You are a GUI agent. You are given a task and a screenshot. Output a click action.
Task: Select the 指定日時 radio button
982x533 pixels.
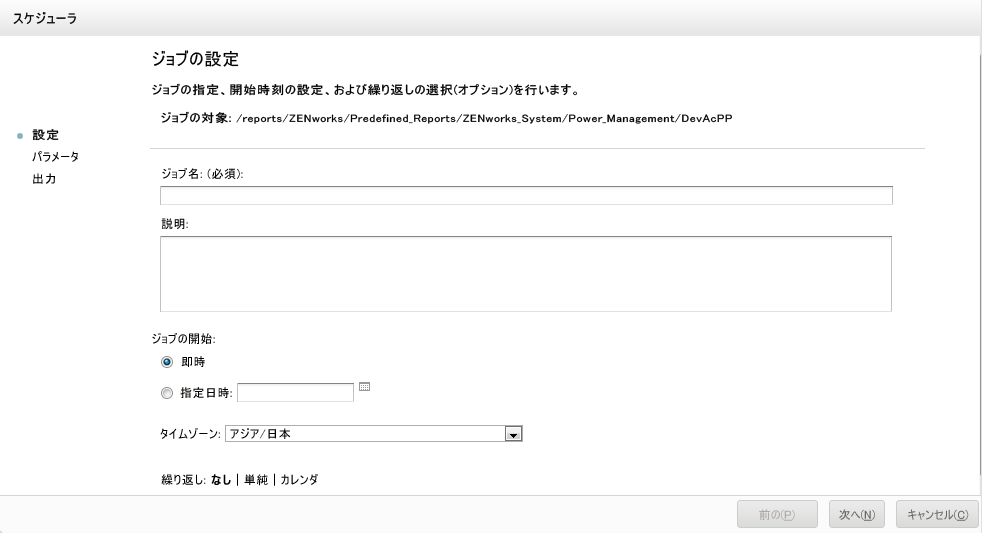[166, 393]
